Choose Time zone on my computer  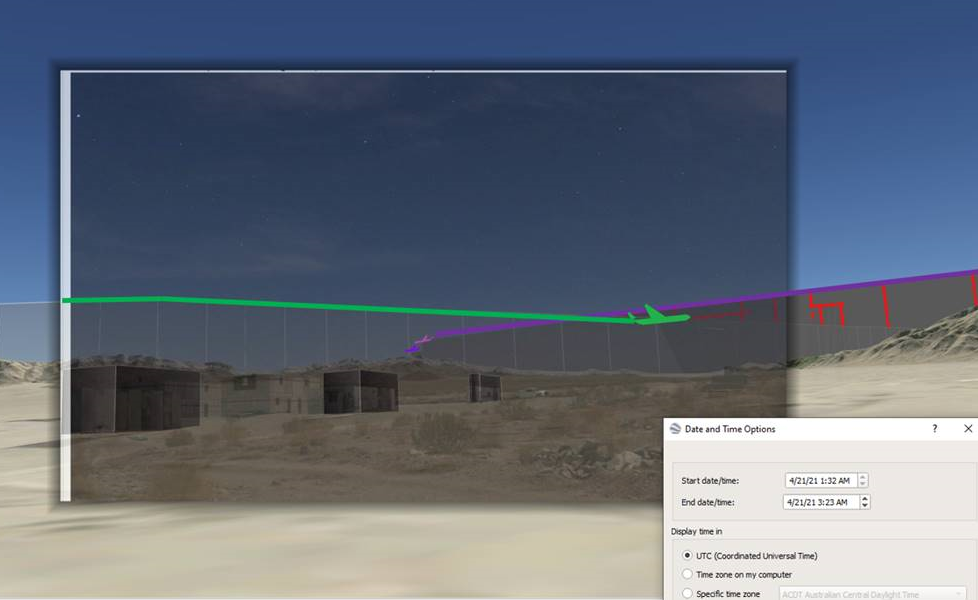point(687,575)
